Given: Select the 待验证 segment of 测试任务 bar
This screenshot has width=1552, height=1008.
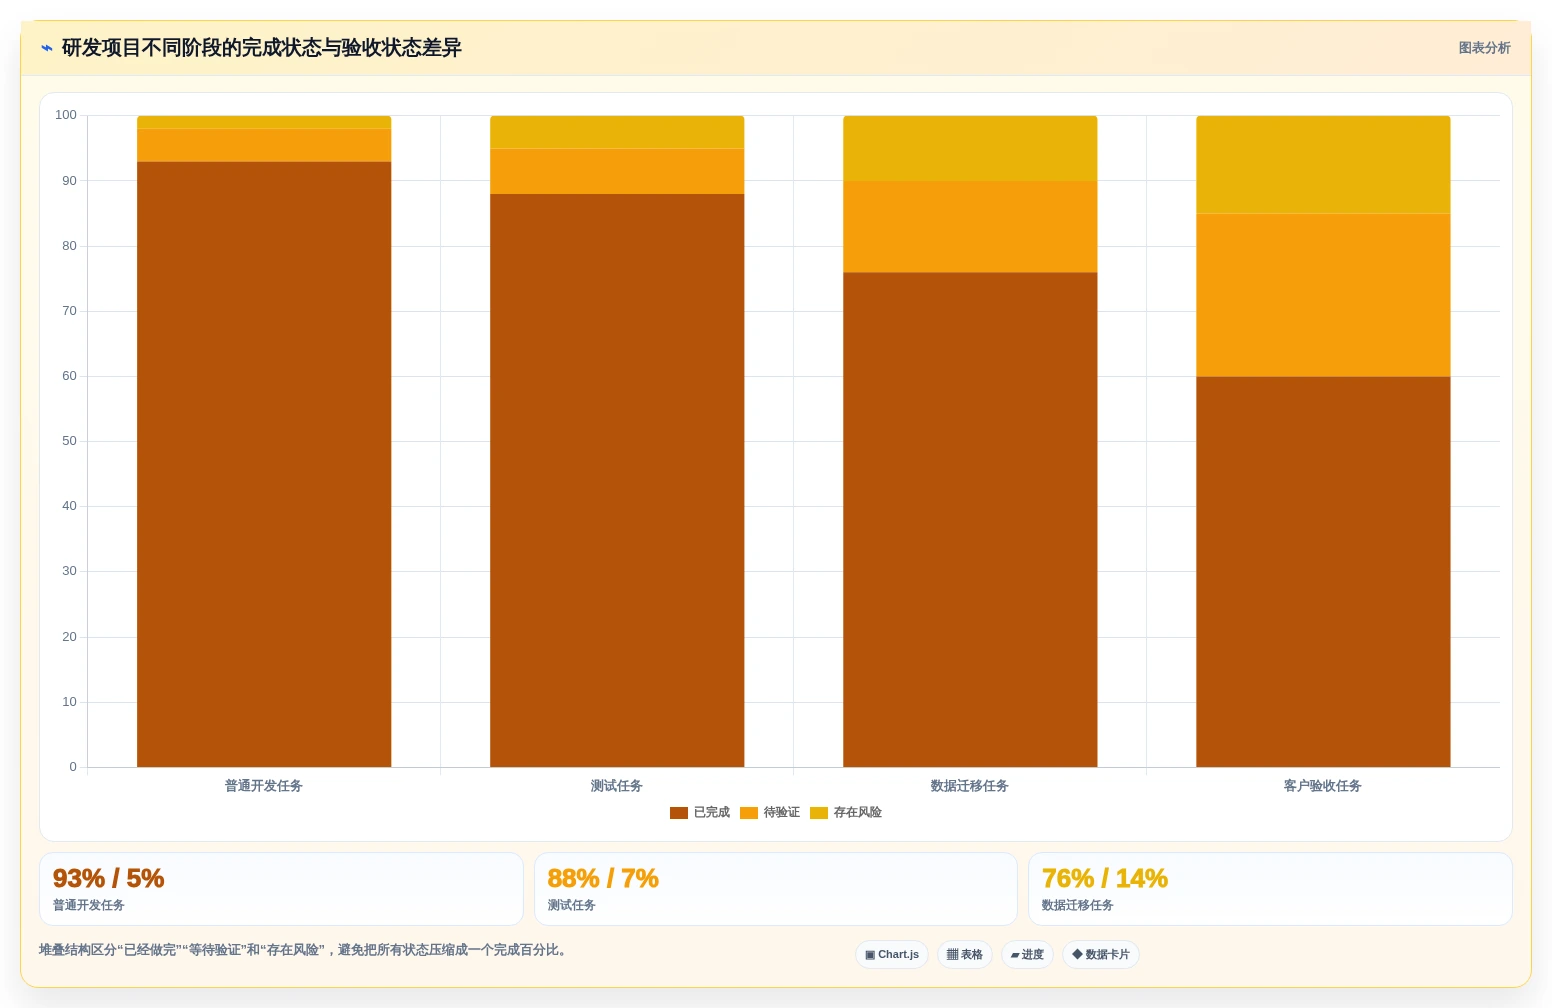Looking at the screenshot, I should coord(617,171).
